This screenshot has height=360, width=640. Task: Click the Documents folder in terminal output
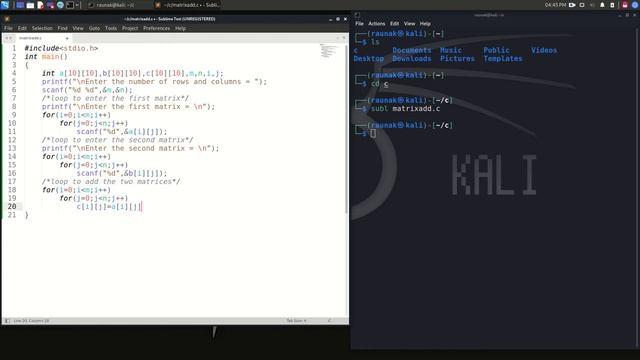click(412, 50)
